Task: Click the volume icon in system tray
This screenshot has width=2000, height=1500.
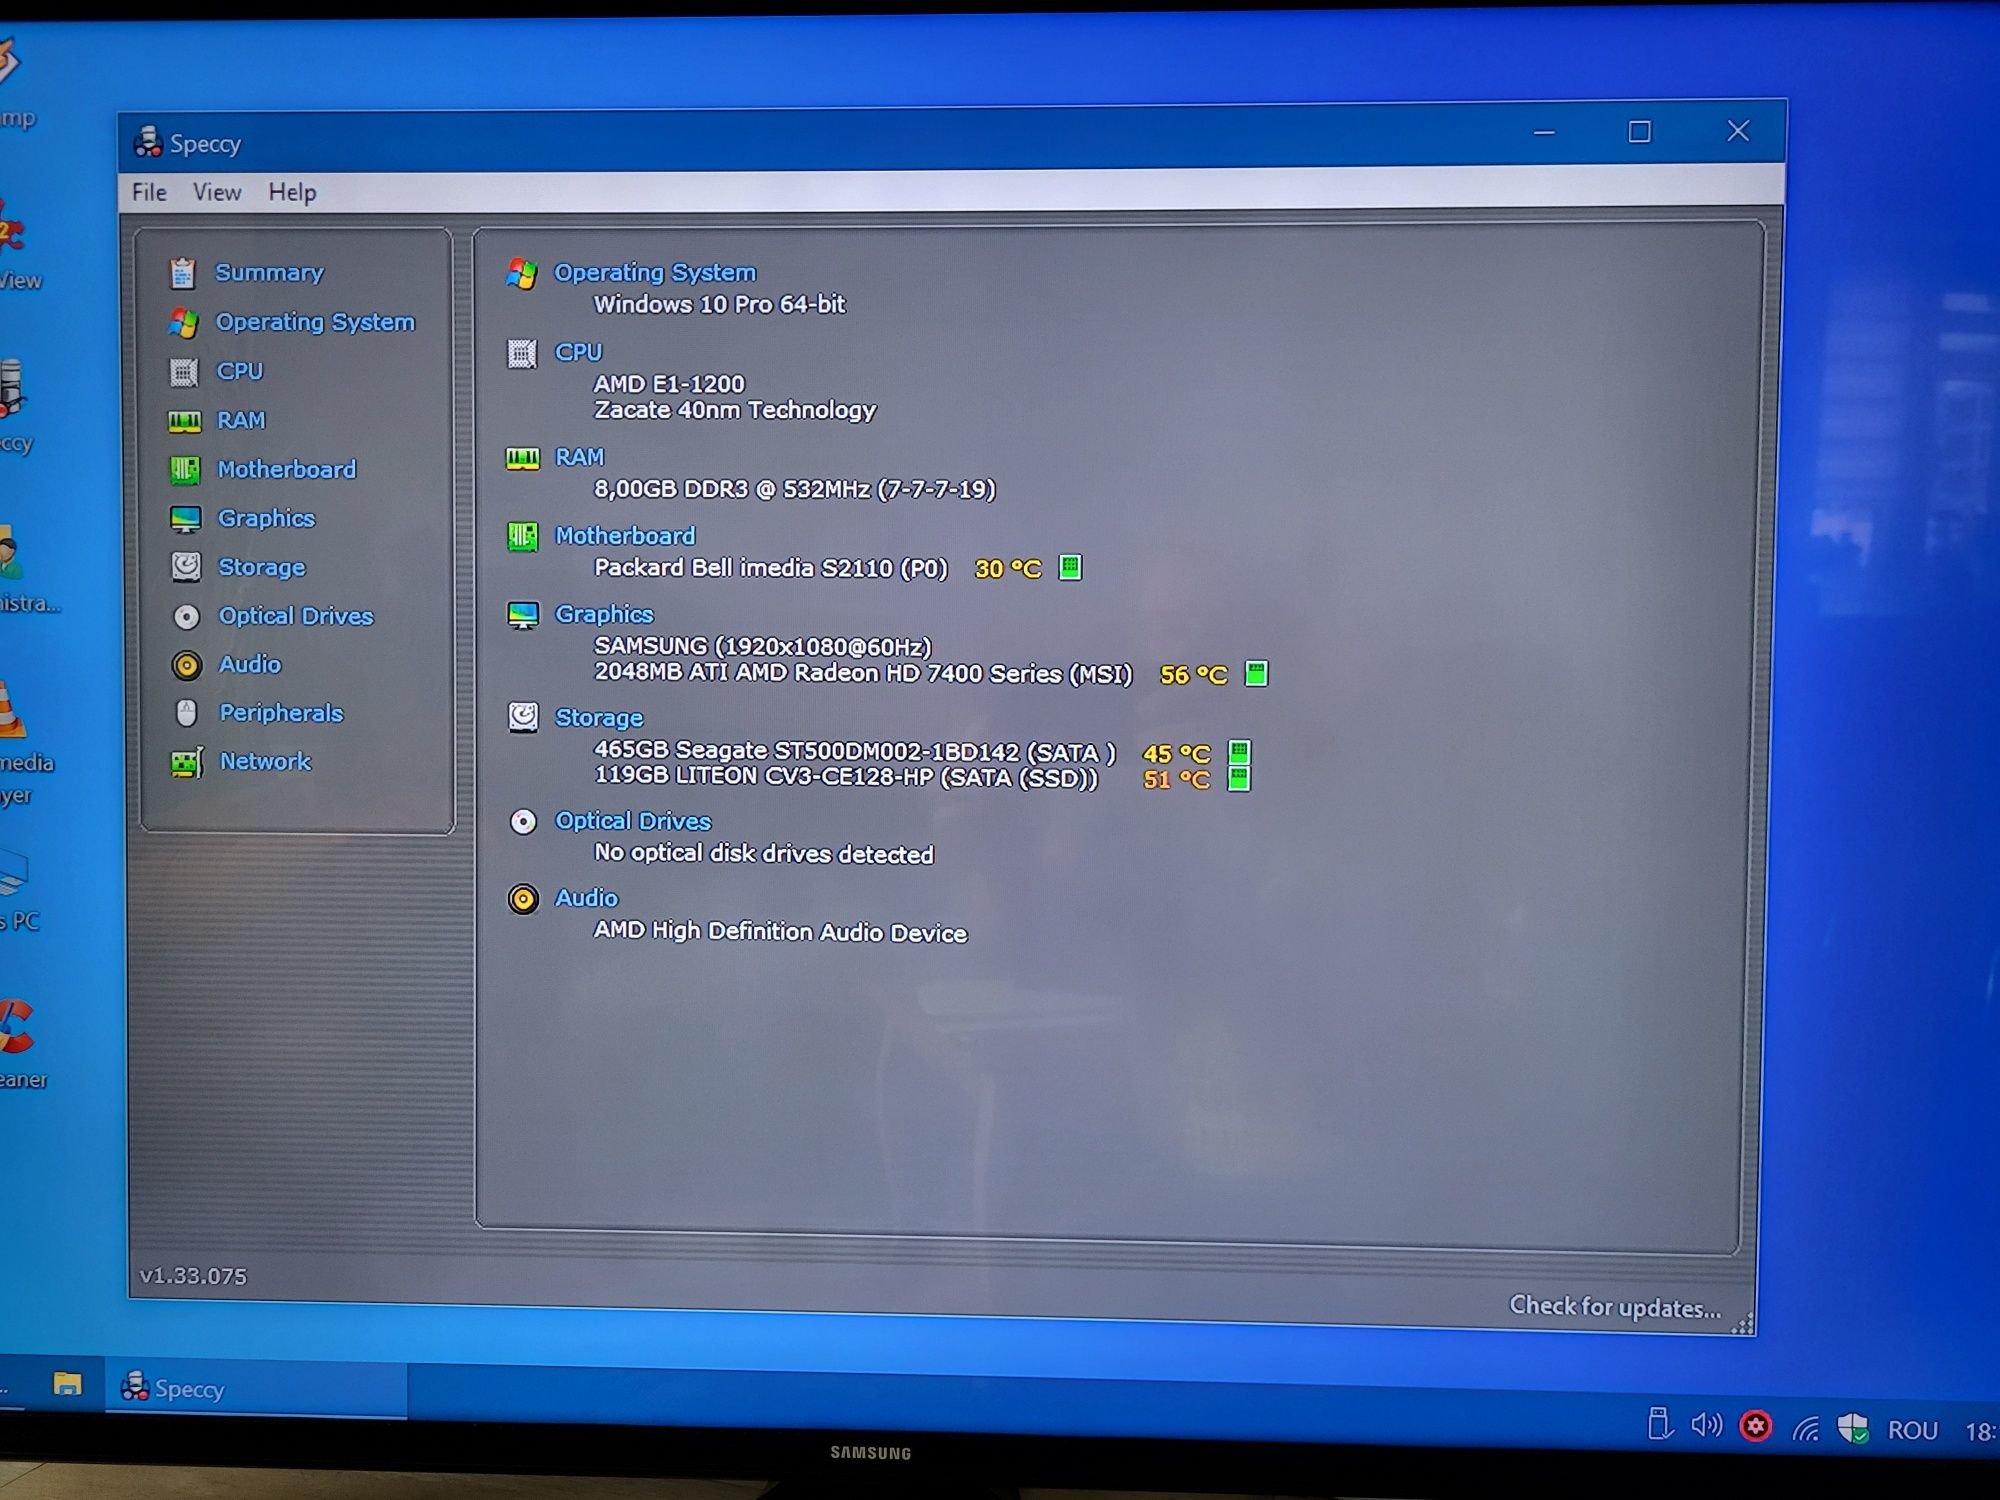Action: pyautogui.click(x=1706, y=1425)
